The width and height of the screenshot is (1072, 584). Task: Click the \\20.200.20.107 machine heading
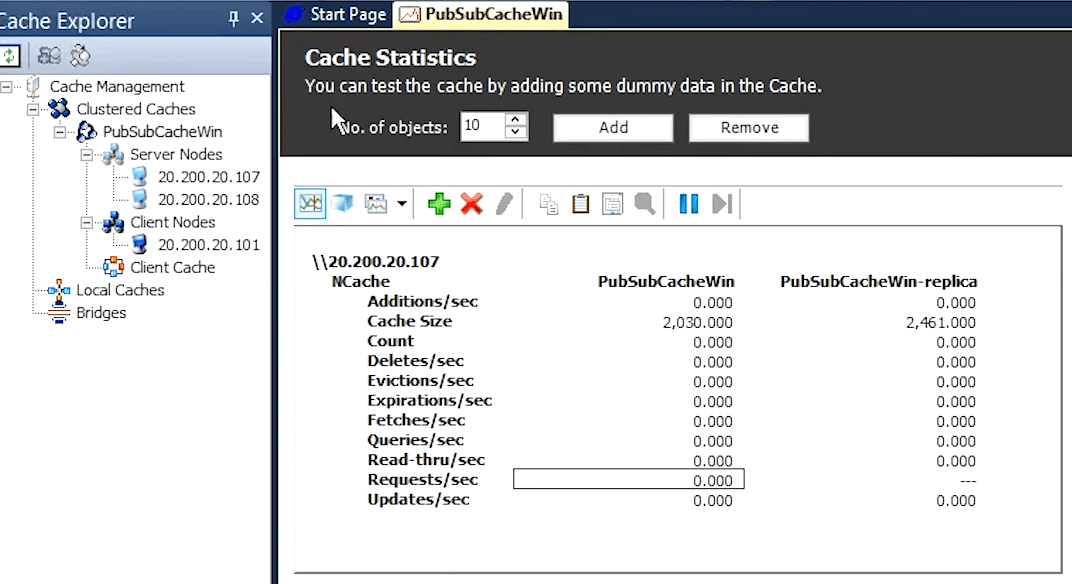375,262
